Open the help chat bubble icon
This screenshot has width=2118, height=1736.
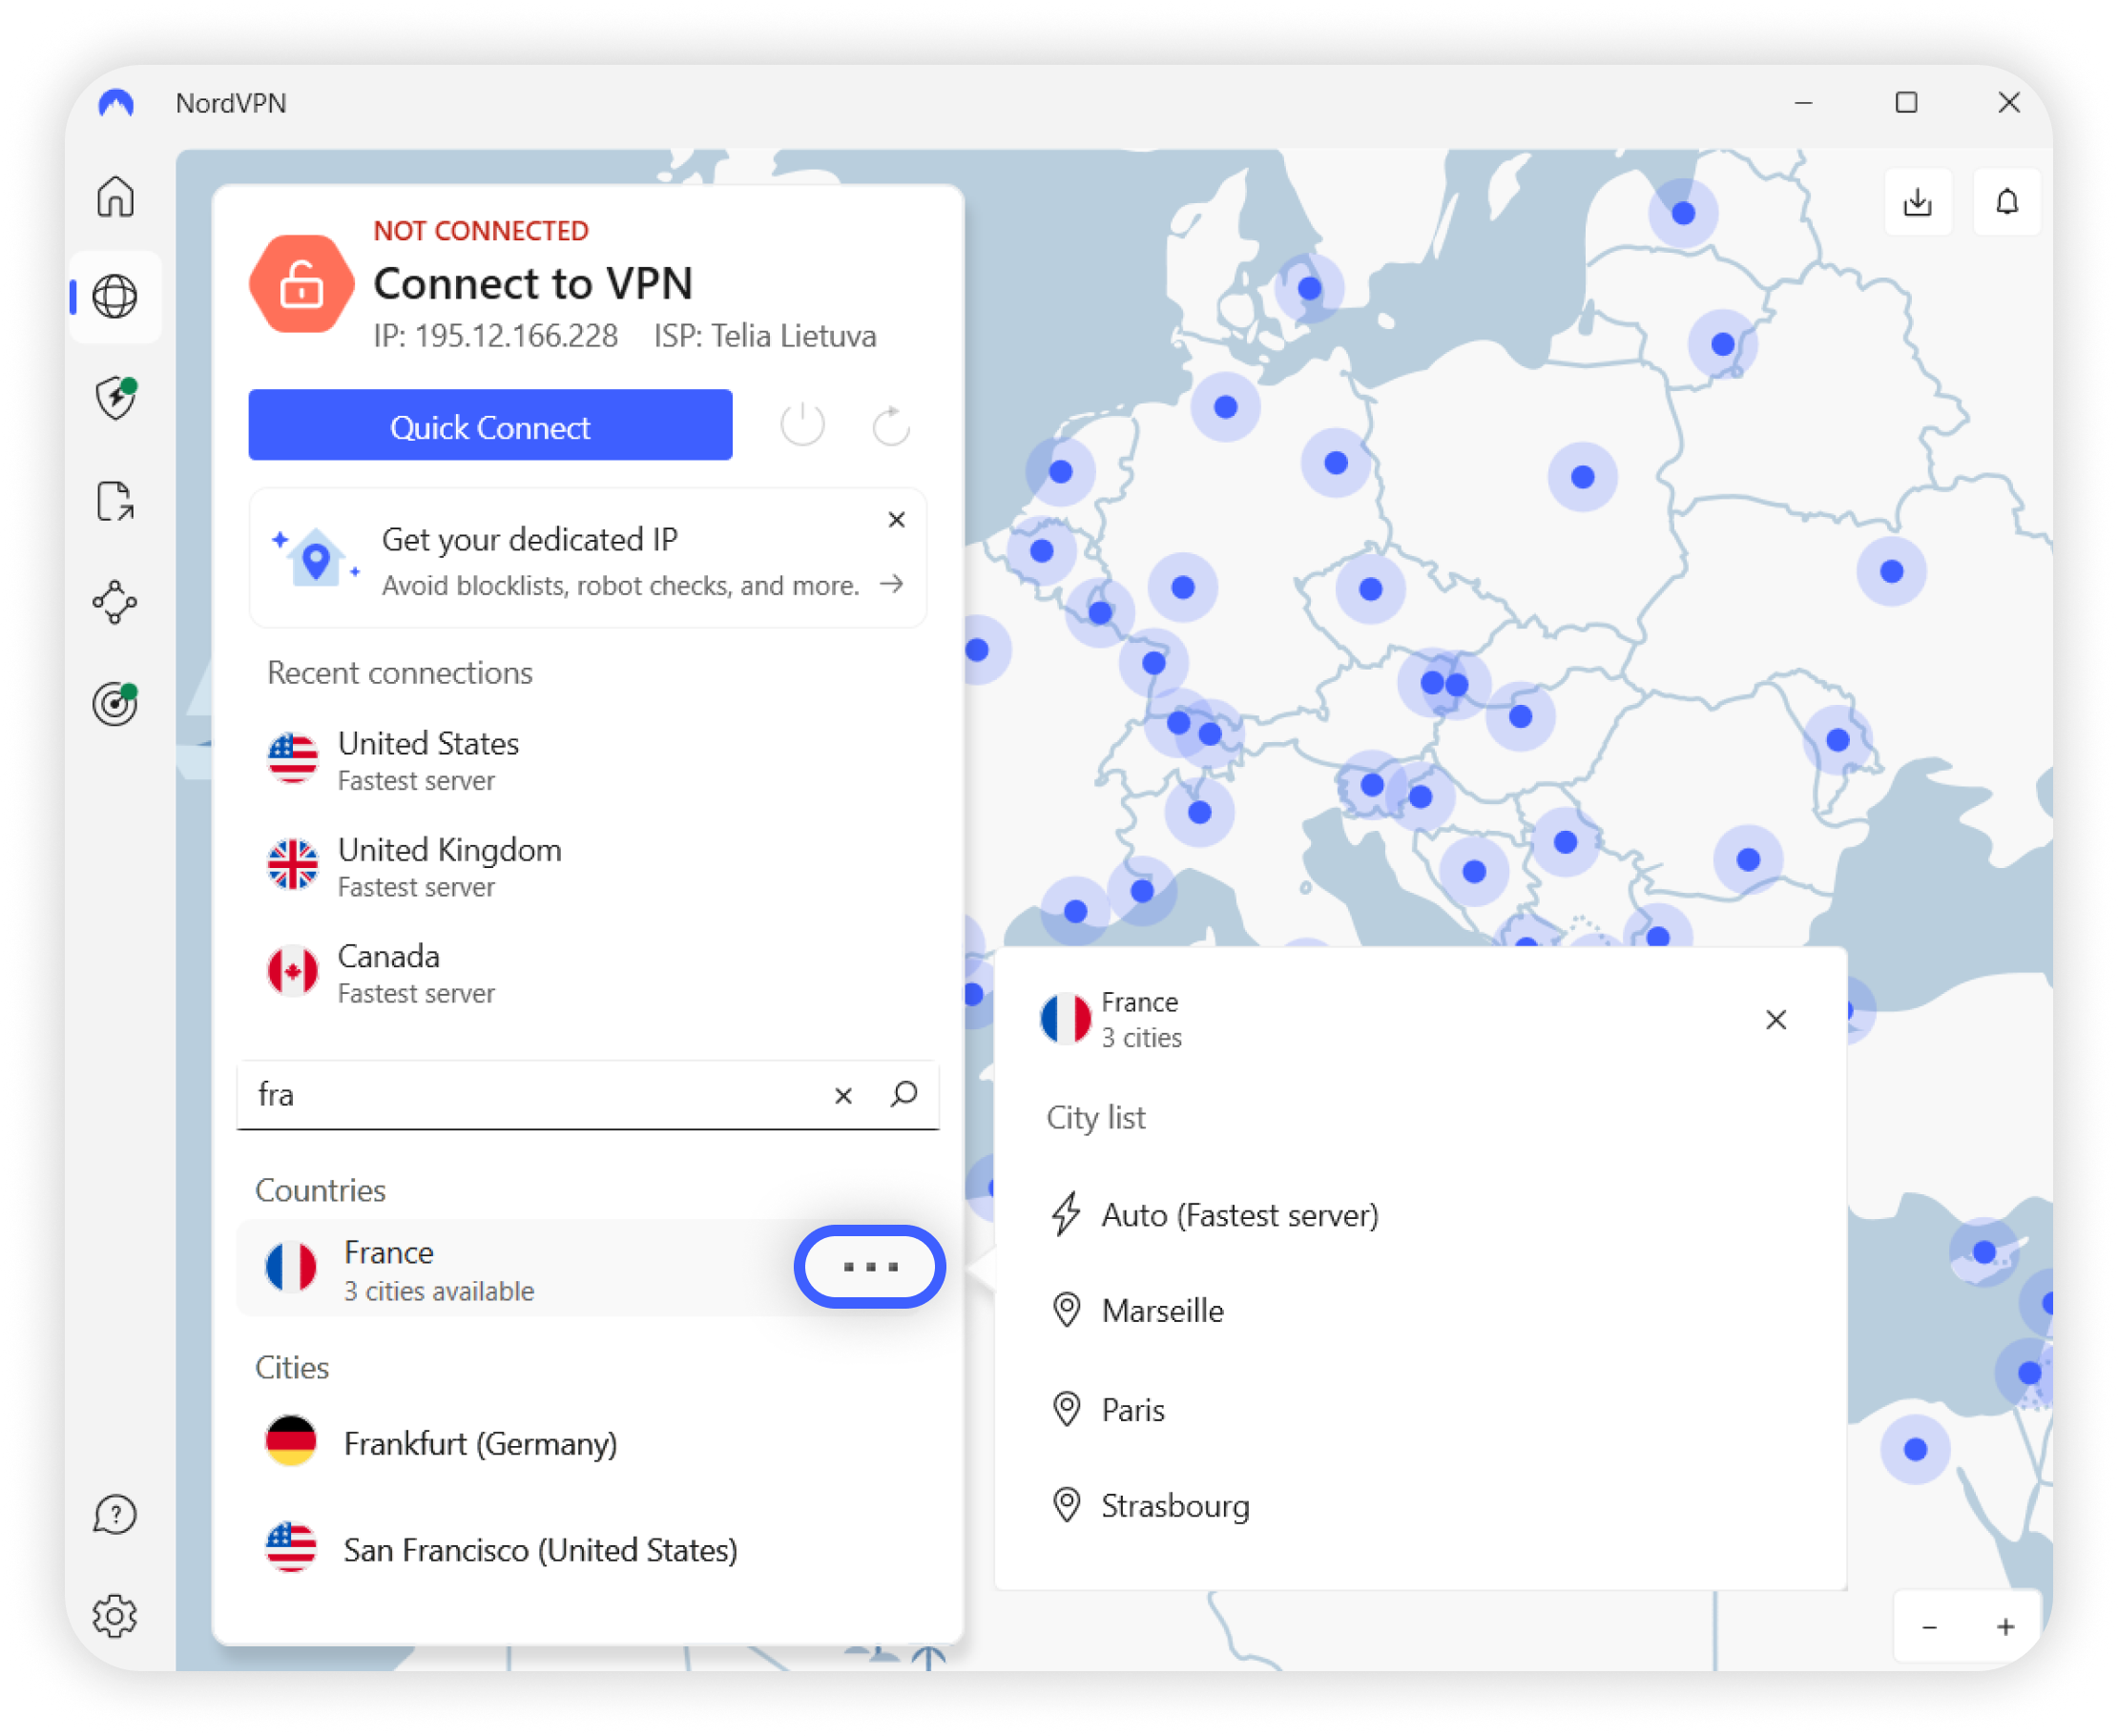115,1515
